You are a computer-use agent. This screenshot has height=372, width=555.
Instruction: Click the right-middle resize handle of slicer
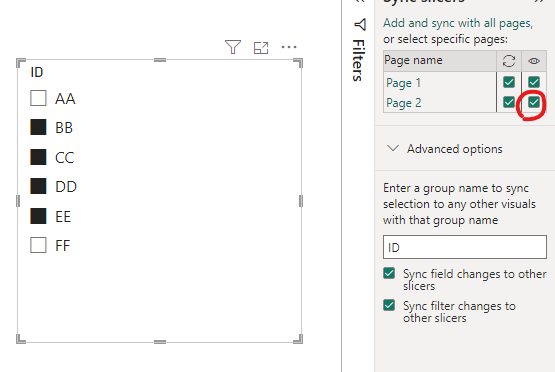[x=301, y=201]
